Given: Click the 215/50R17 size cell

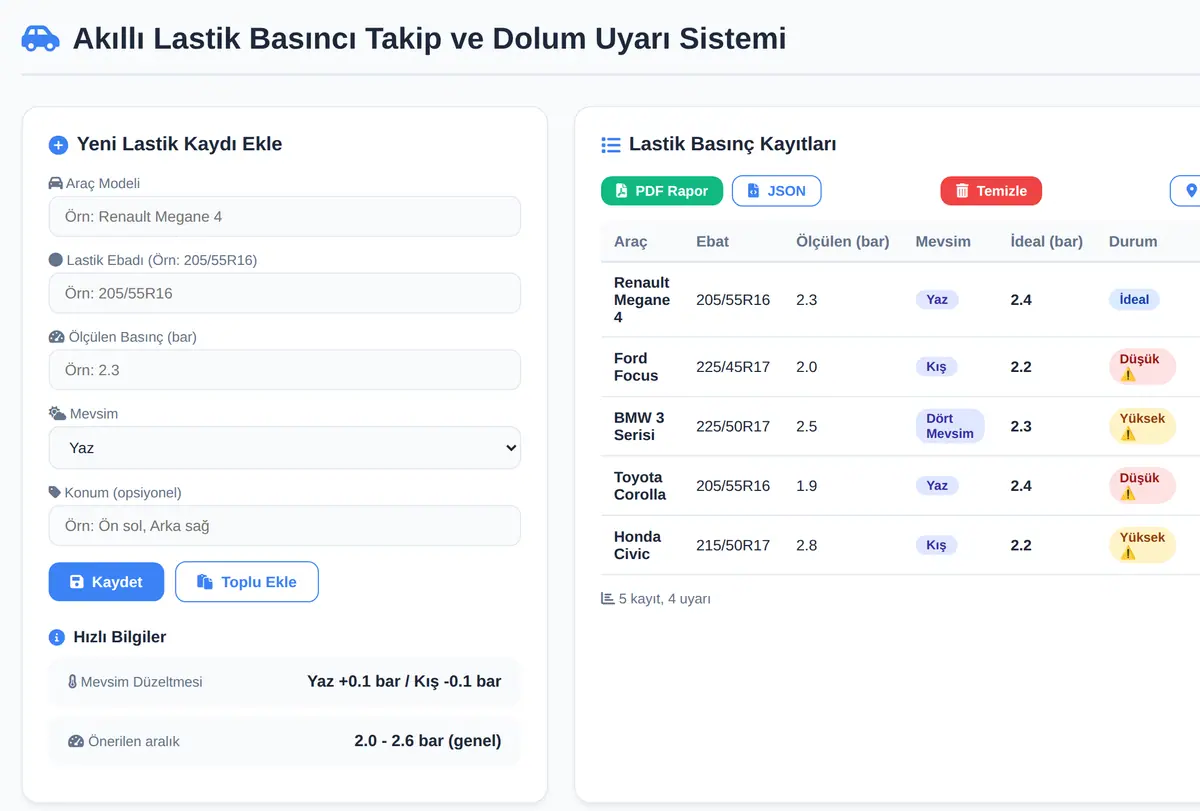Looking at the screenshot, I should [733, 545].
